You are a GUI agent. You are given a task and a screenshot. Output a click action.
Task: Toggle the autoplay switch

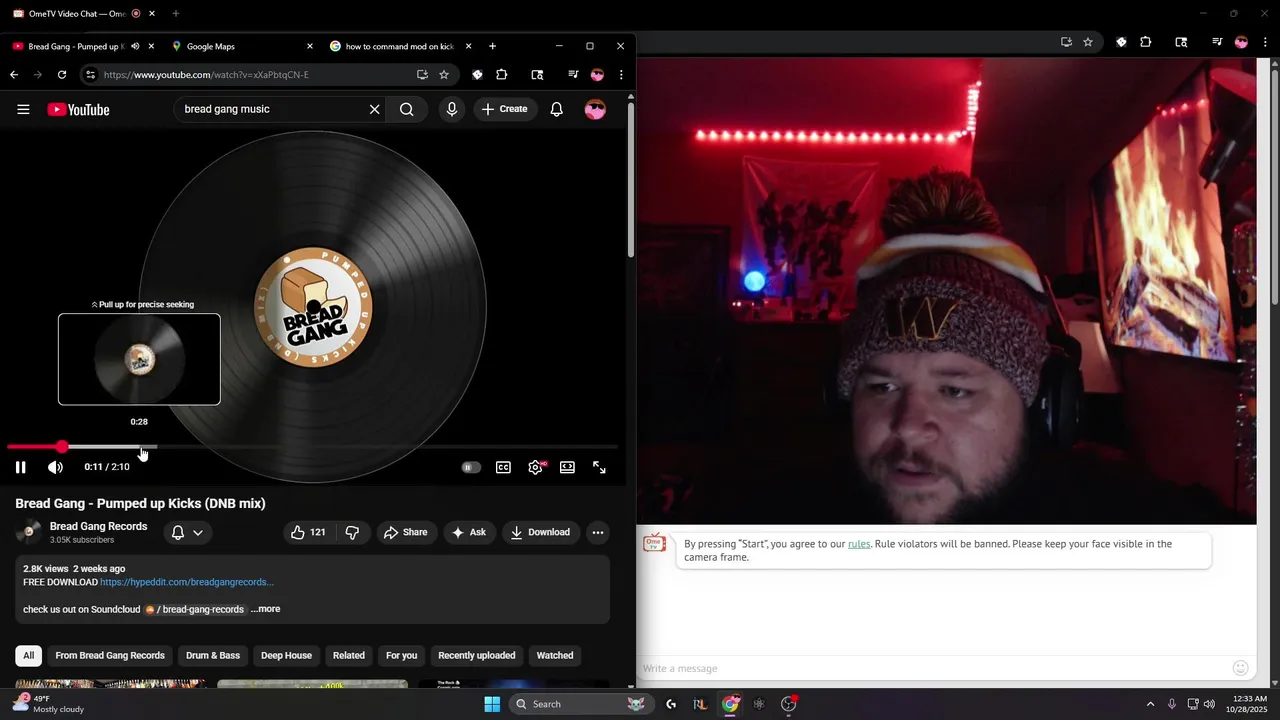tap(471, 467)
